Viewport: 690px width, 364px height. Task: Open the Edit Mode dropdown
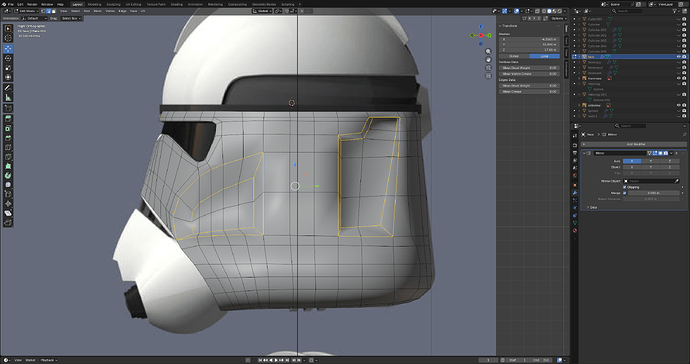(26, 11)
